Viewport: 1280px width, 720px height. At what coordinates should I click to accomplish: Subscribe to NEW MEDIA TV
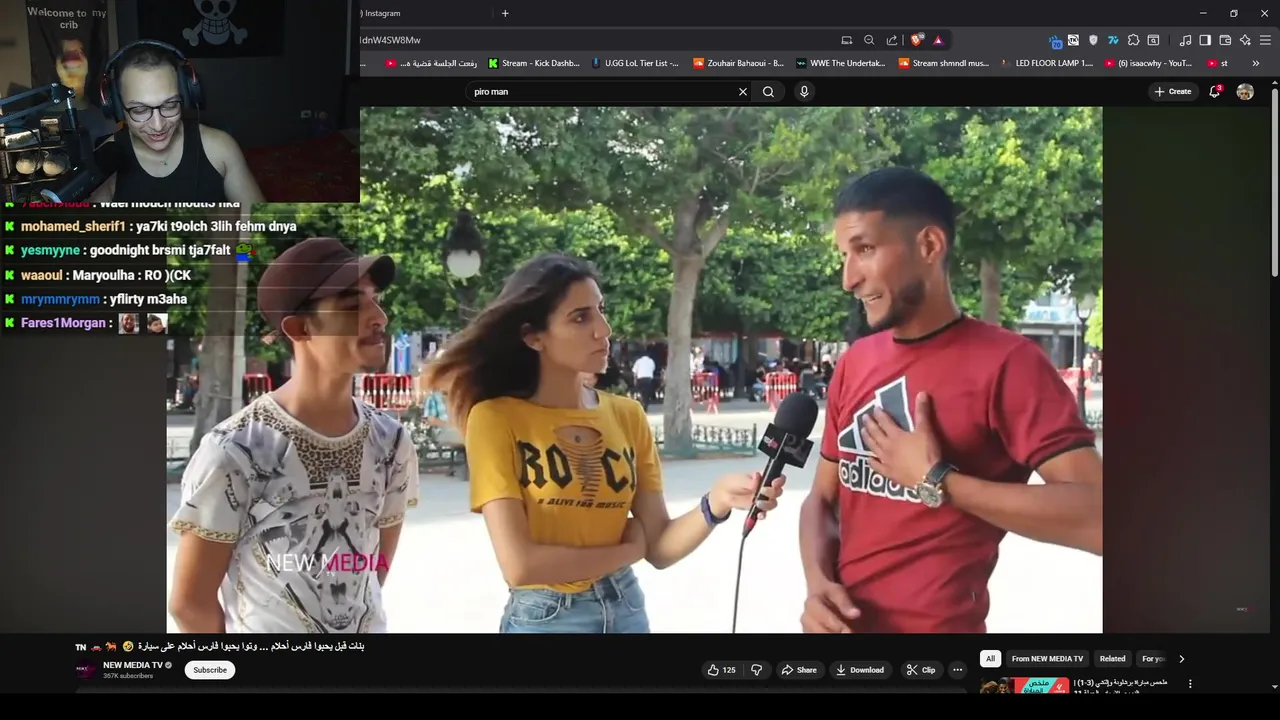[x=210, y=670]
